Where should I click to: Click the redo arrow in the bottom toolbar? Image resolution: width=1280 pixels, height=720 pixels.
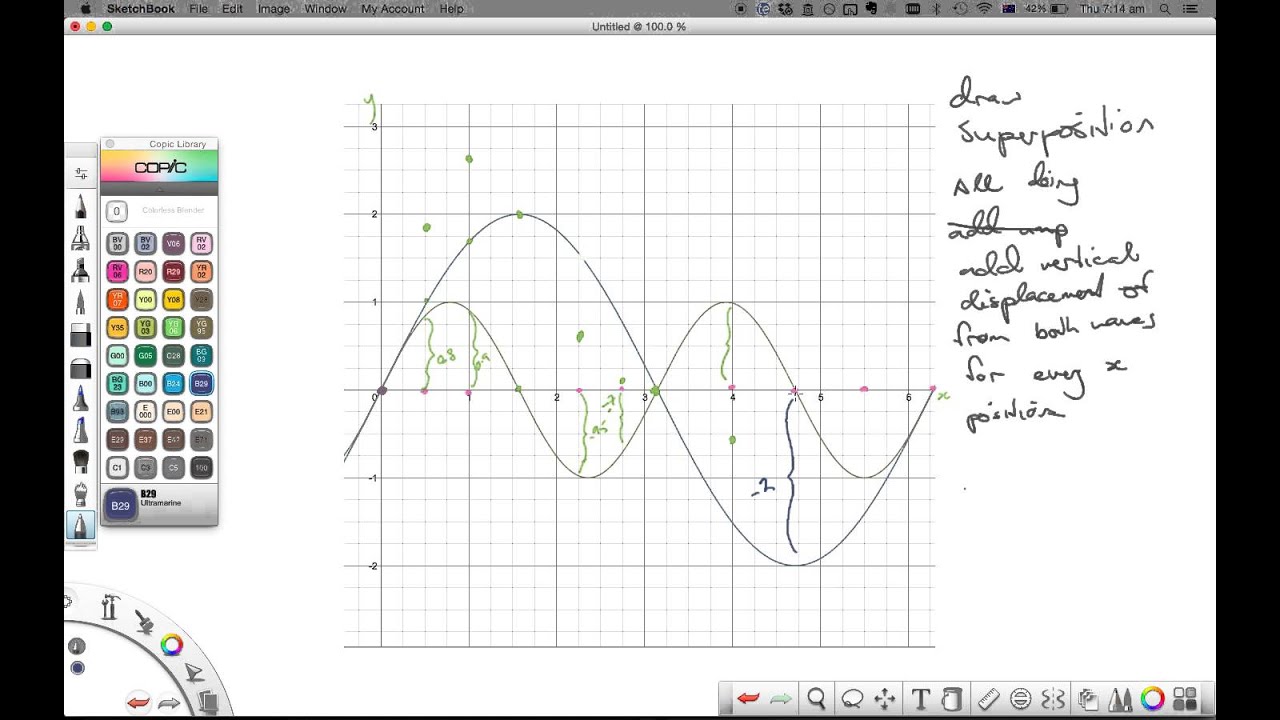tap(782, 699)
